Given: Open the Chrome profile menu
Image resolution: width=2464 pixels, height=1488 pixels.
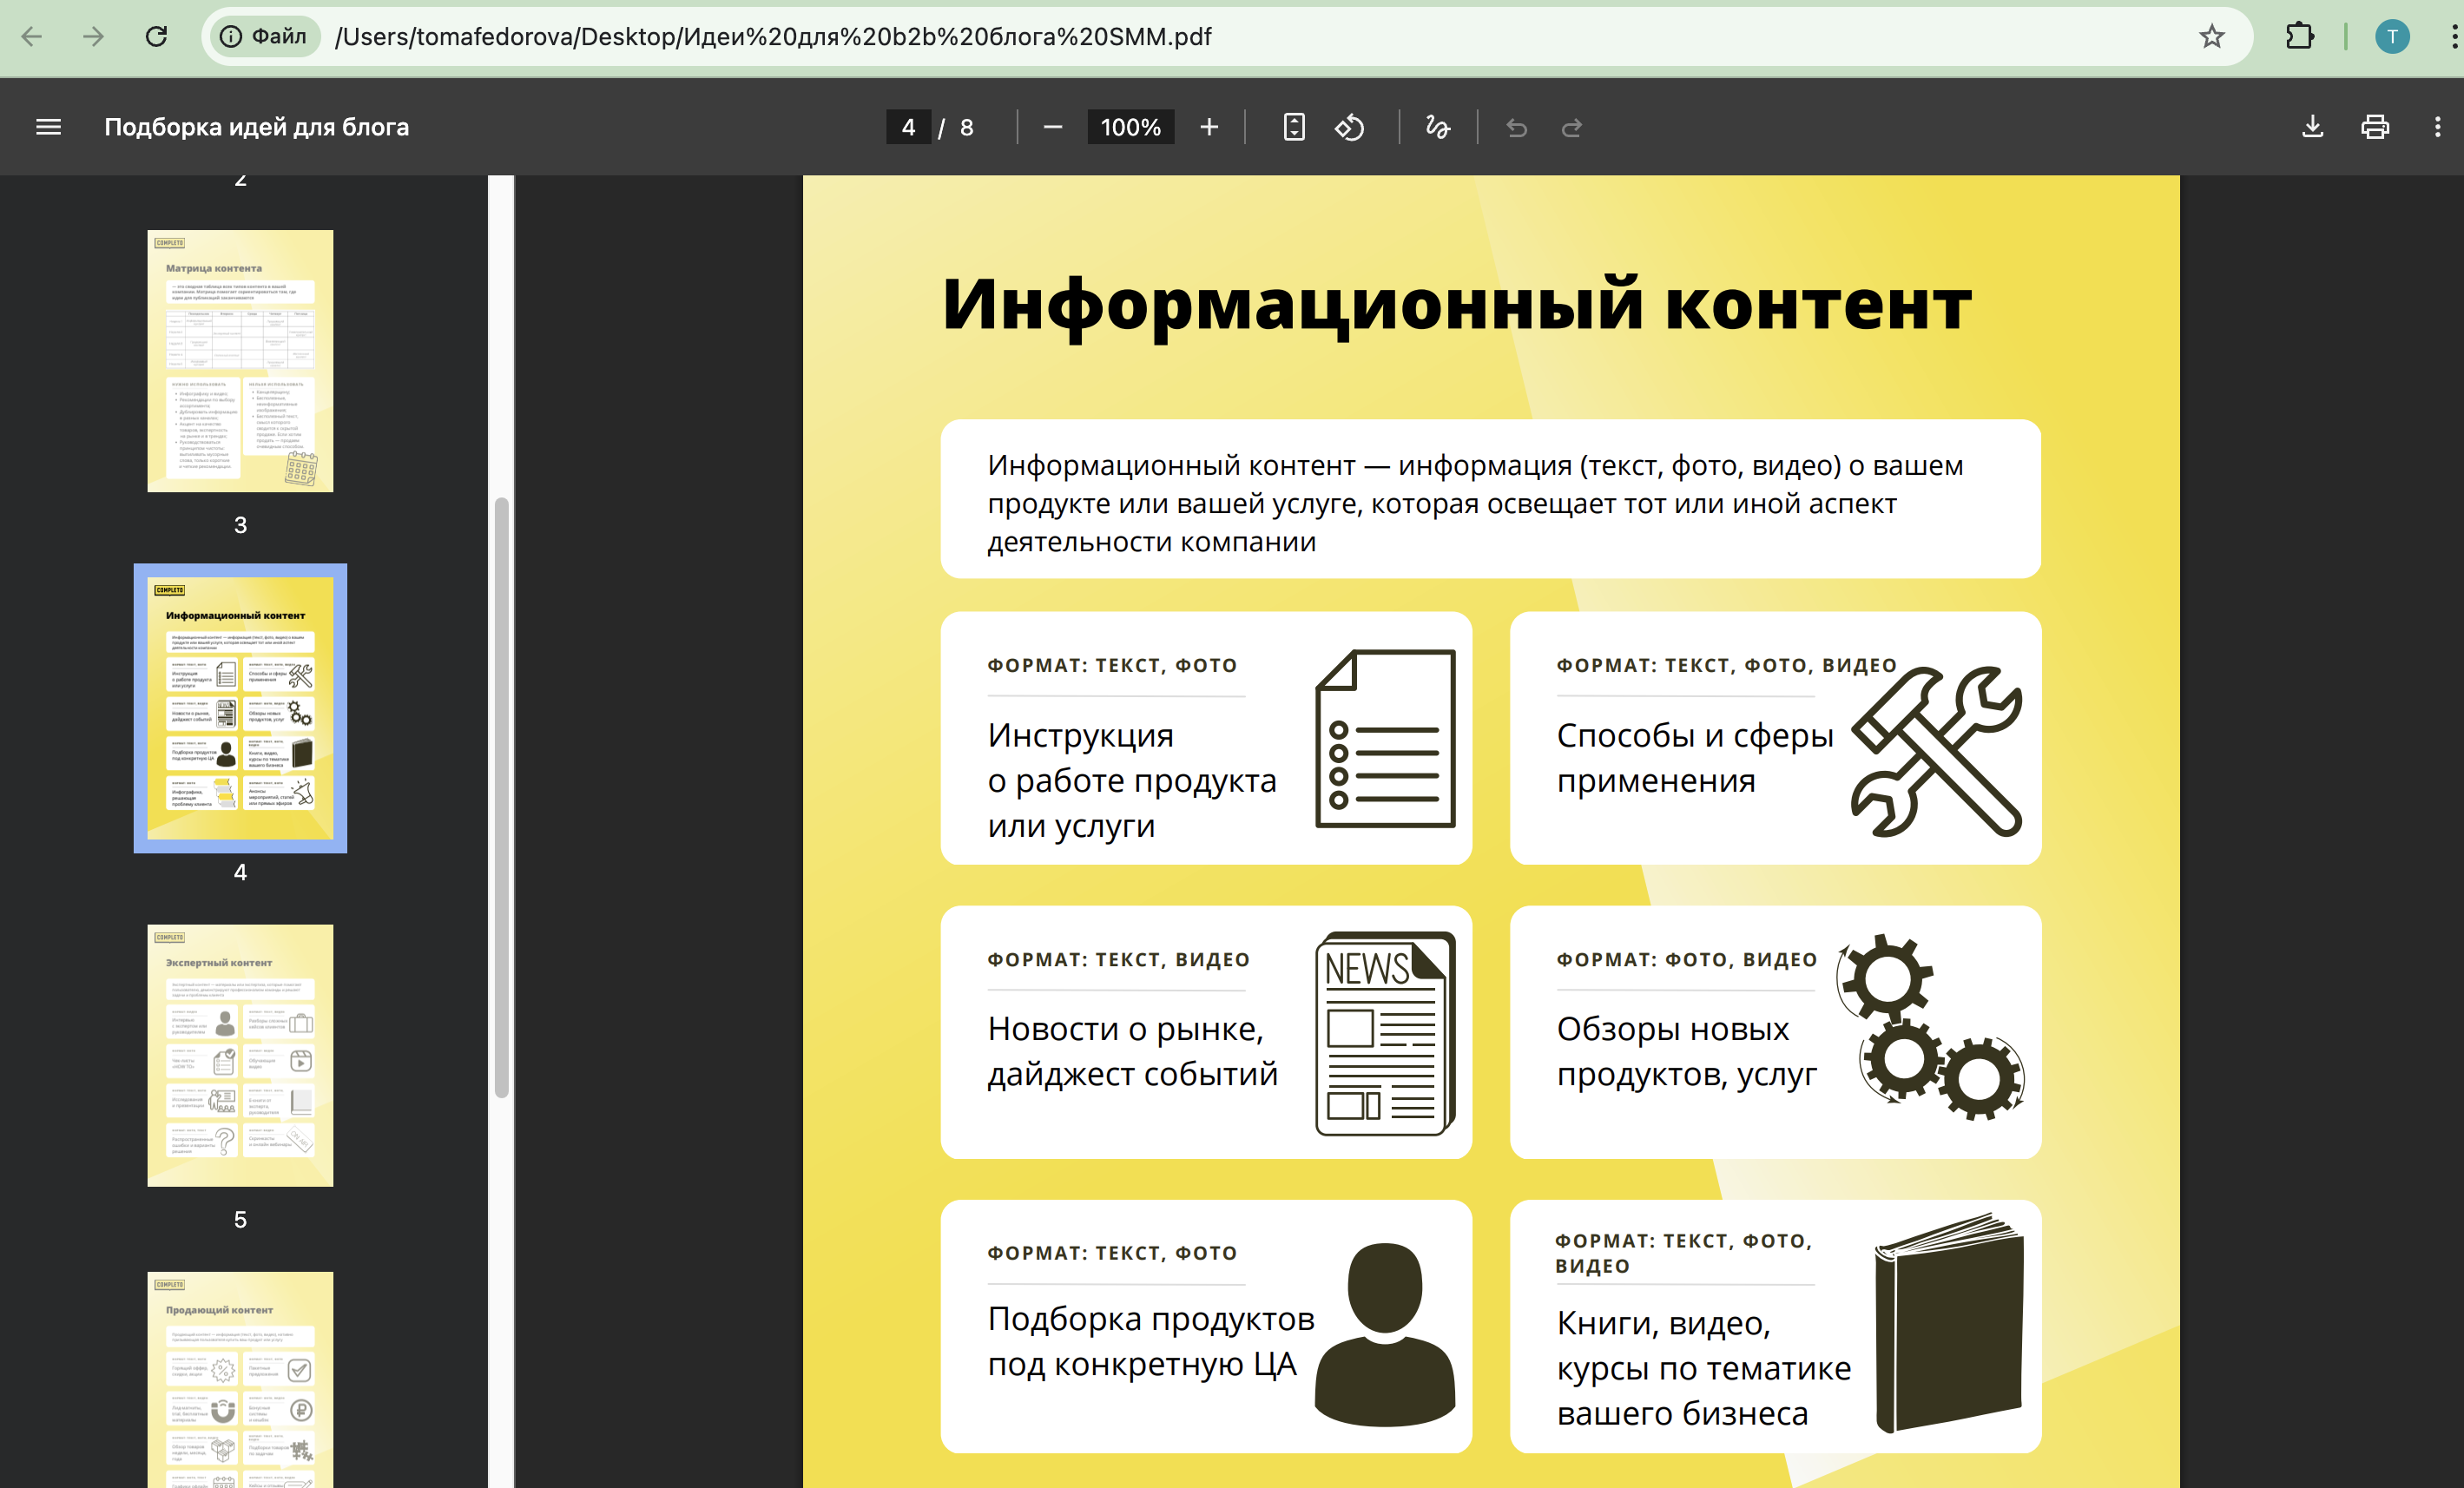Looking at the screenshot, I should point(2392,37).
